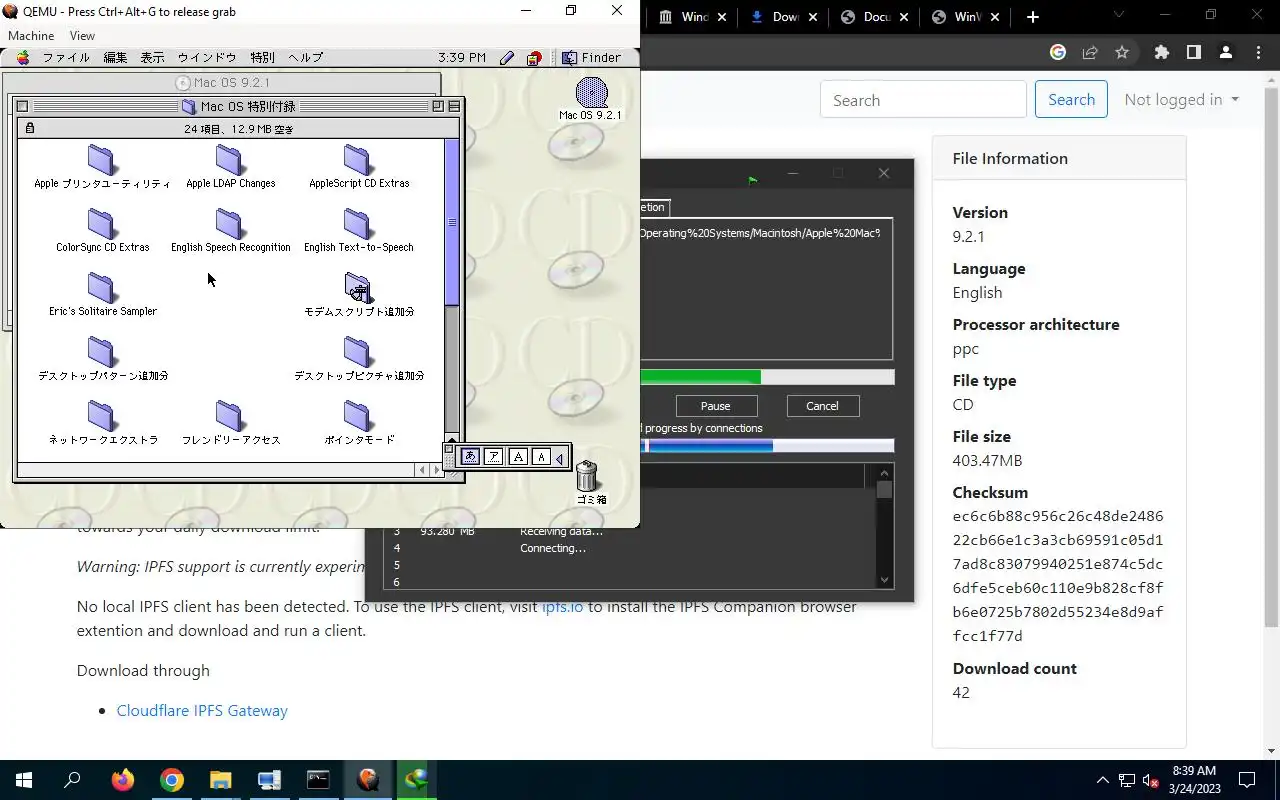This screenshot has height=800, width=1280.
Task: Select katakana ア input mode
Action: tap(493, 457)
